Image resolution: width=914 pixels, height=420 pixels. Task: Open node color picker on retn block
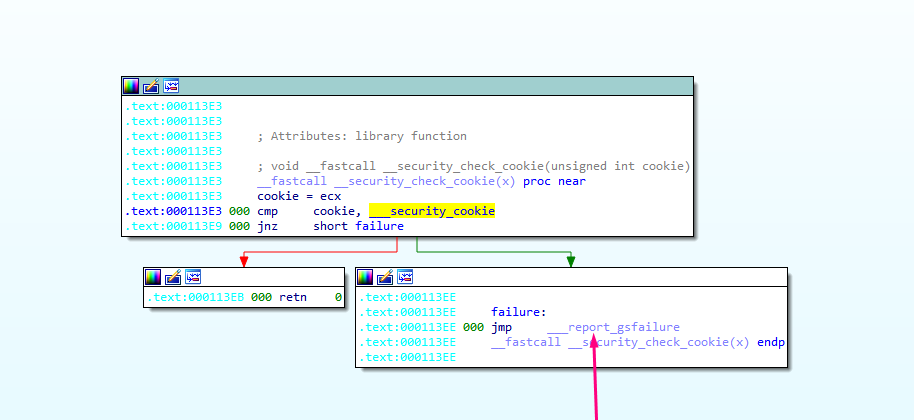click(153, 277)
